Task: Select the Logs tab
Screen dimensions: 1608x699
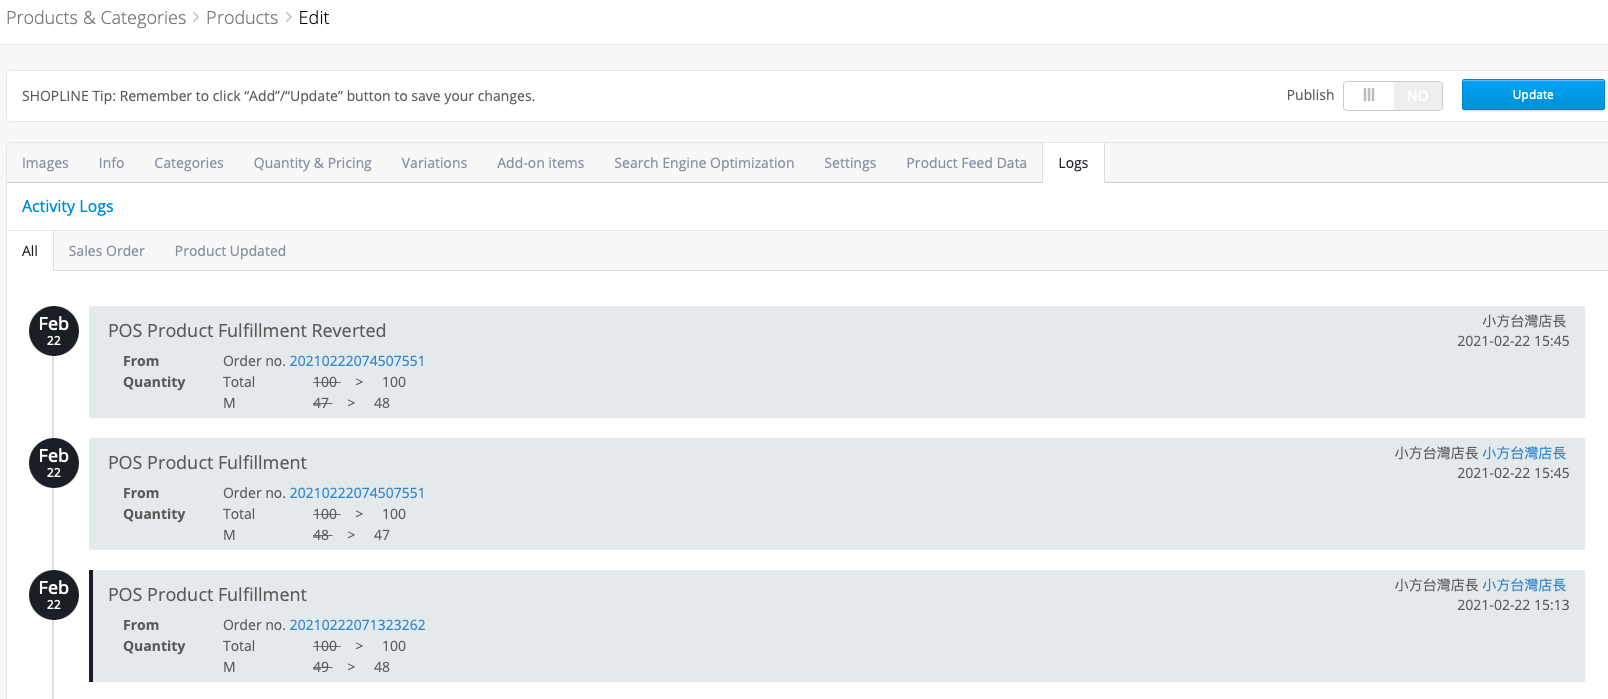Action: (1073, 163)
